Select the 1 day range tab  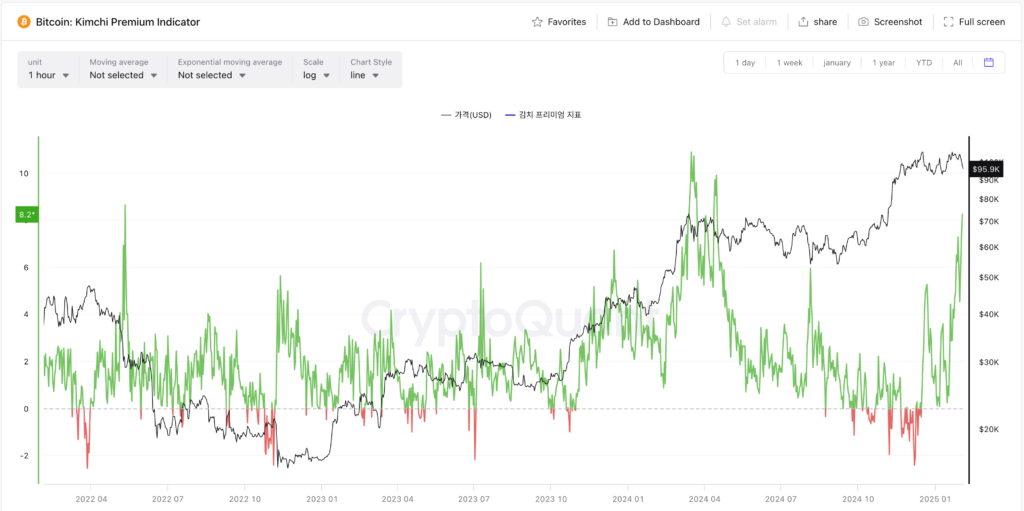pos(744,63)
